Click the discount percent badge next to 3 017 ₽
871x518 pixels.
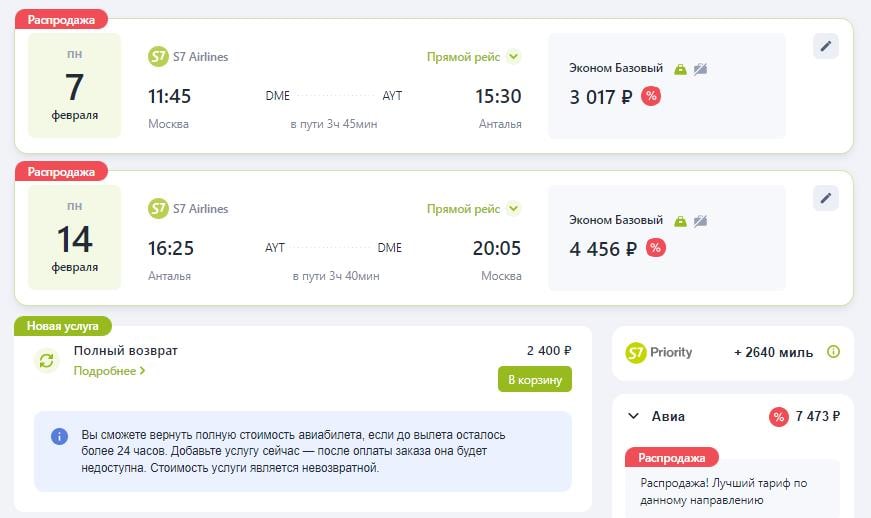click(x=651, y=96)
